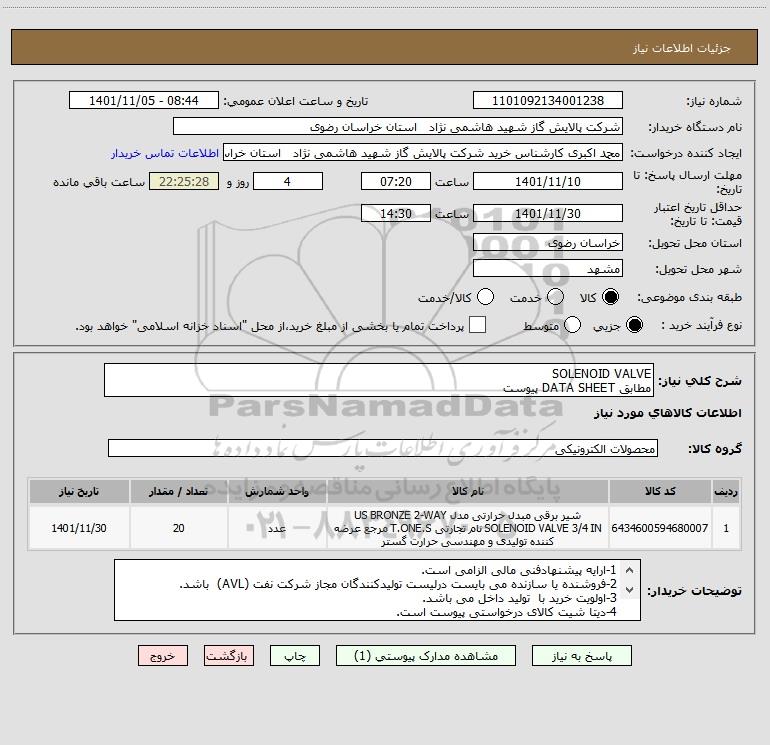
Task: Click the نام کالا column header
Action: pos(468,491)
